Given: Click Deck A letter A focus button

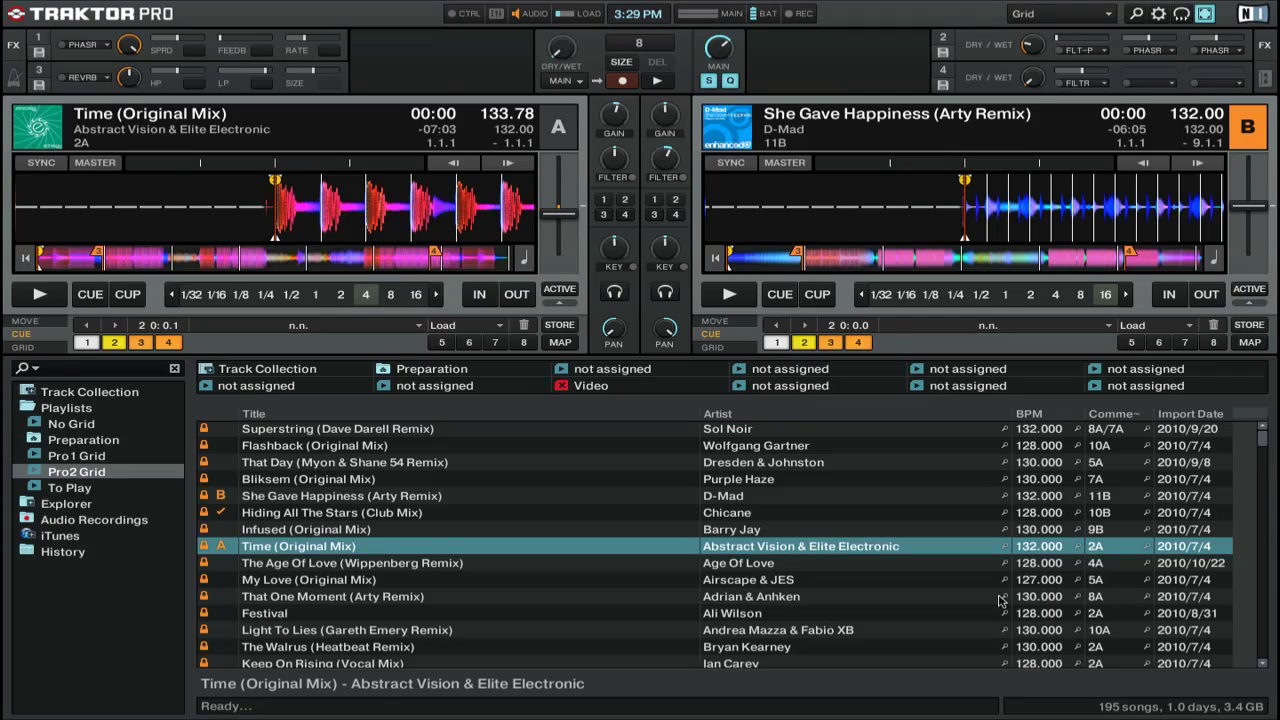Looking at the screenshot, I should point(559,127).
